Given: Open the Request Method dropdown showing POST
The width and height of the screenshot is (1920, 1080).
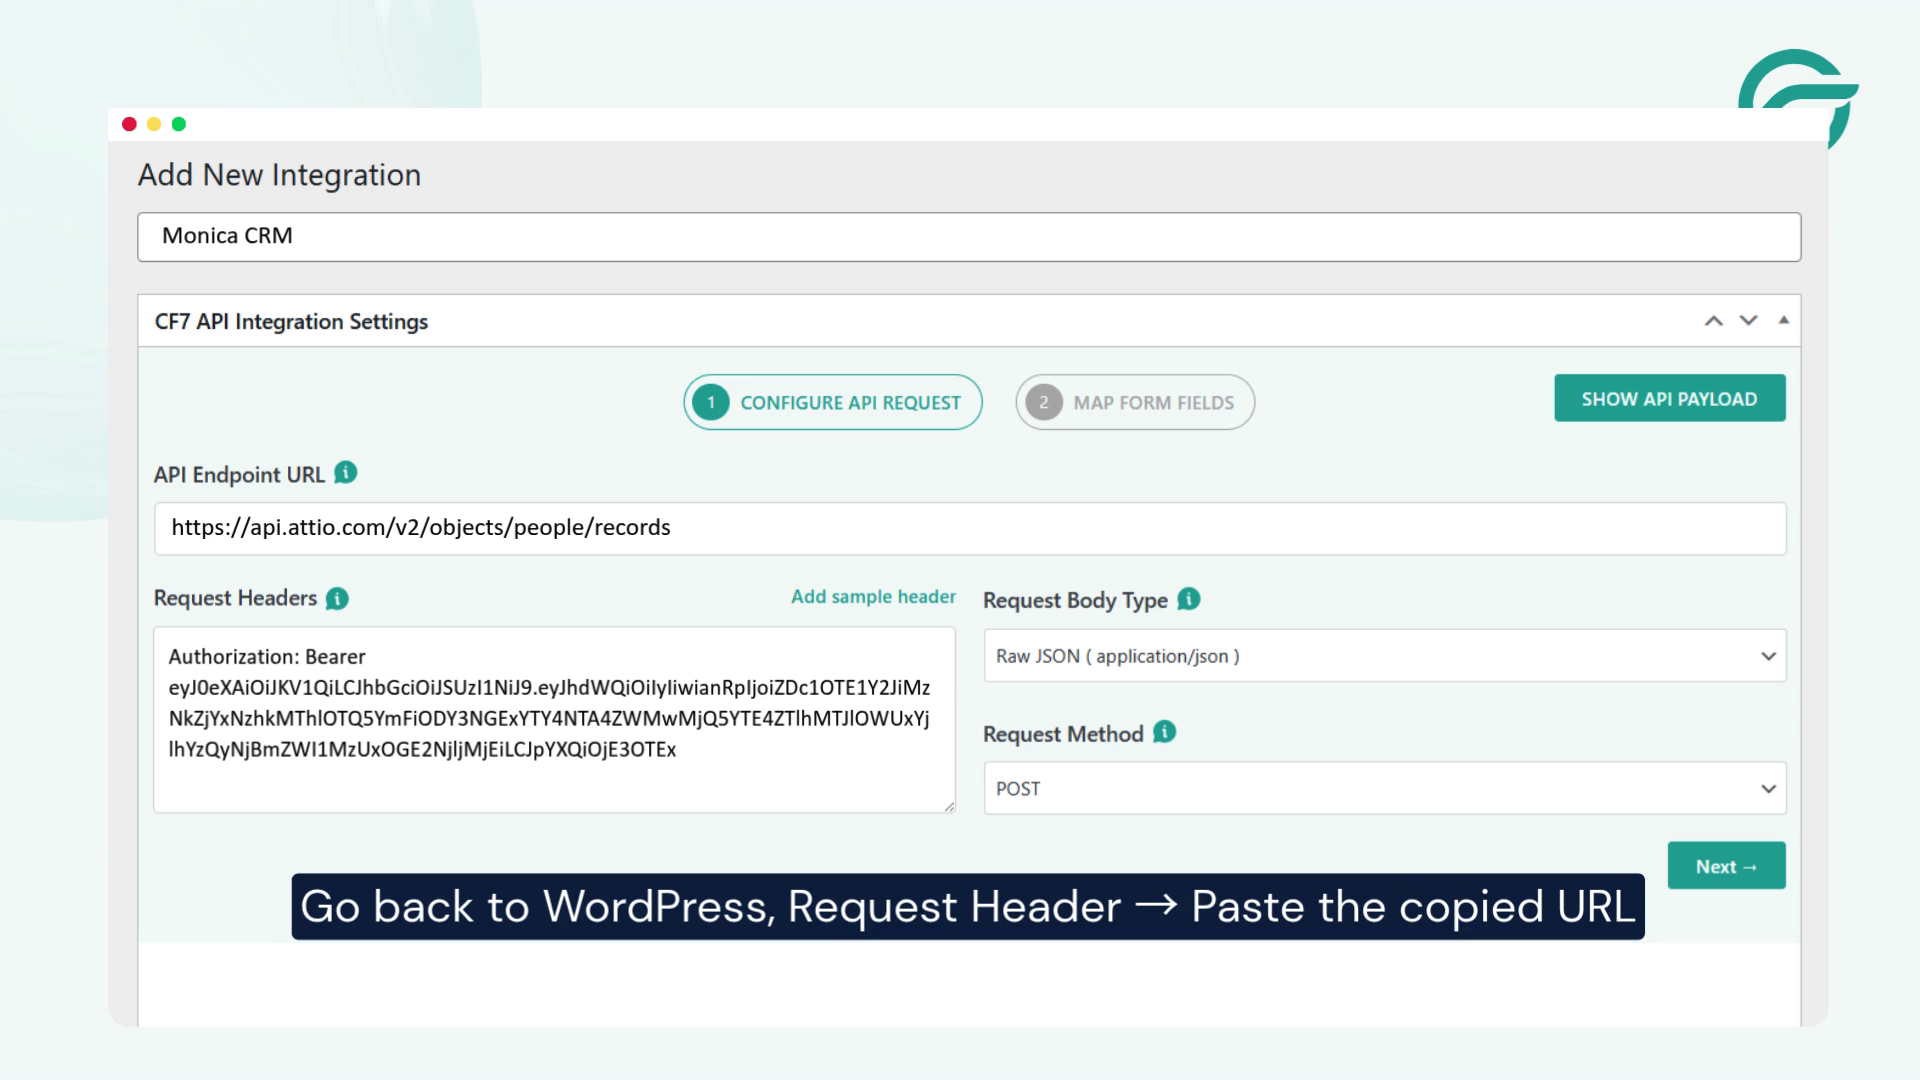Looking at the screenshot, I should point(1385,788).
